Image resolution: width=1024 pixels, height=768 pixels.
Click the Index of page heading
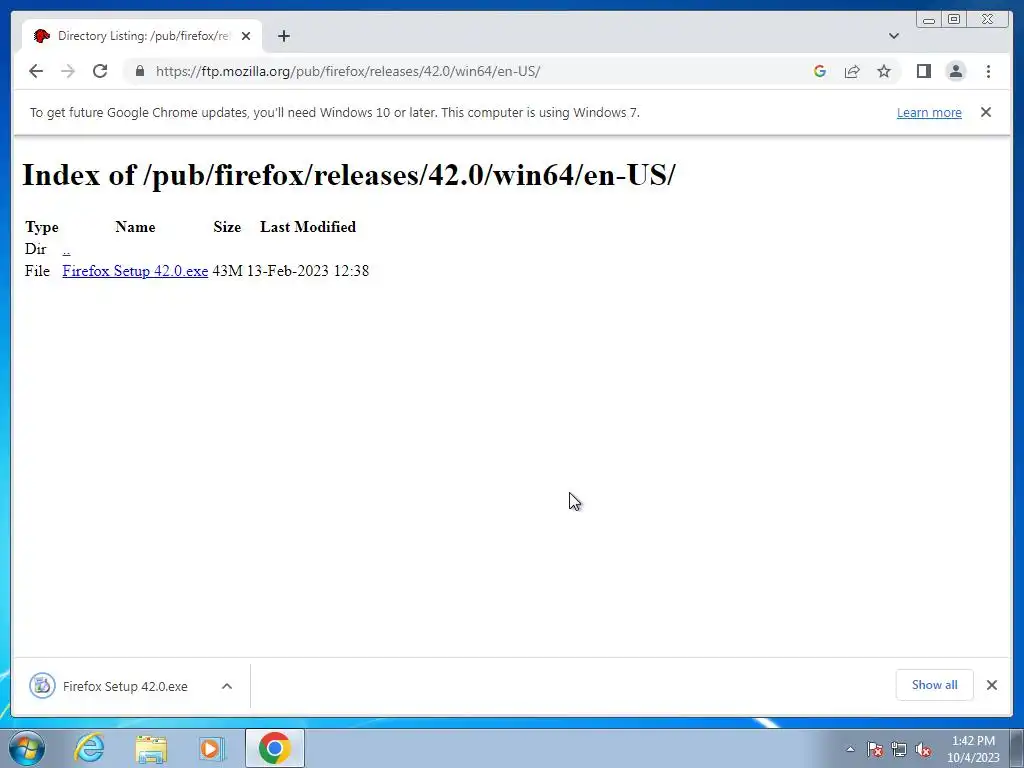(349, 175)
